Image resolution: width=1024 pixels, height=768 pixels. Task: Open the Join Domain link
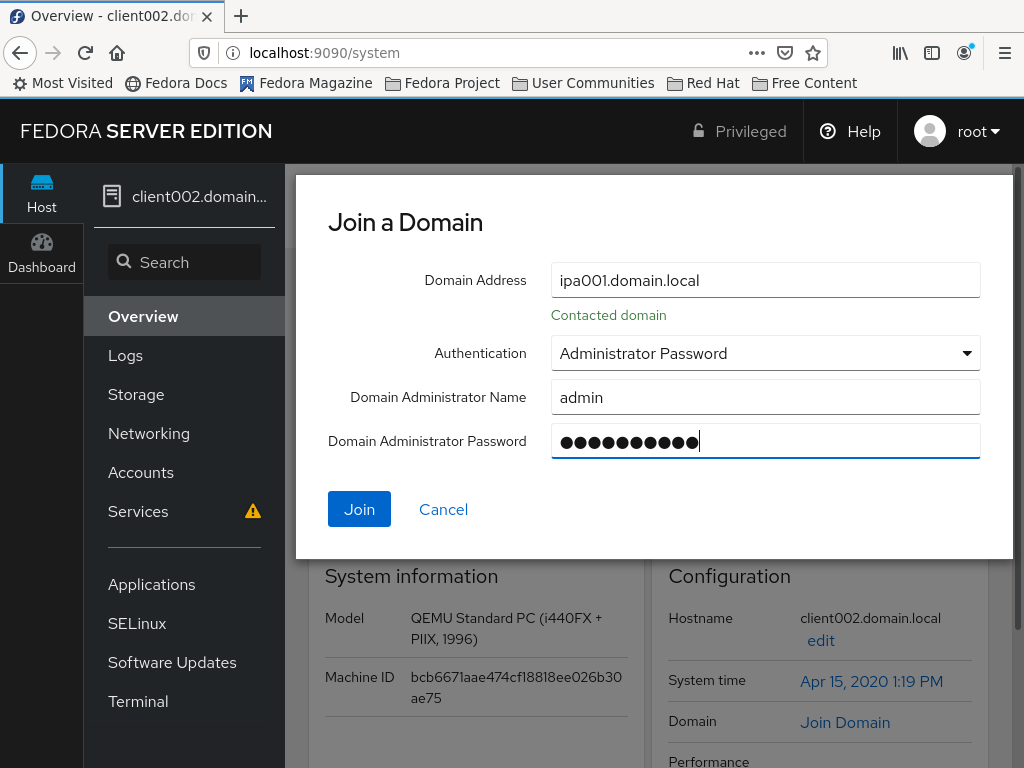[x=845, y=722]
